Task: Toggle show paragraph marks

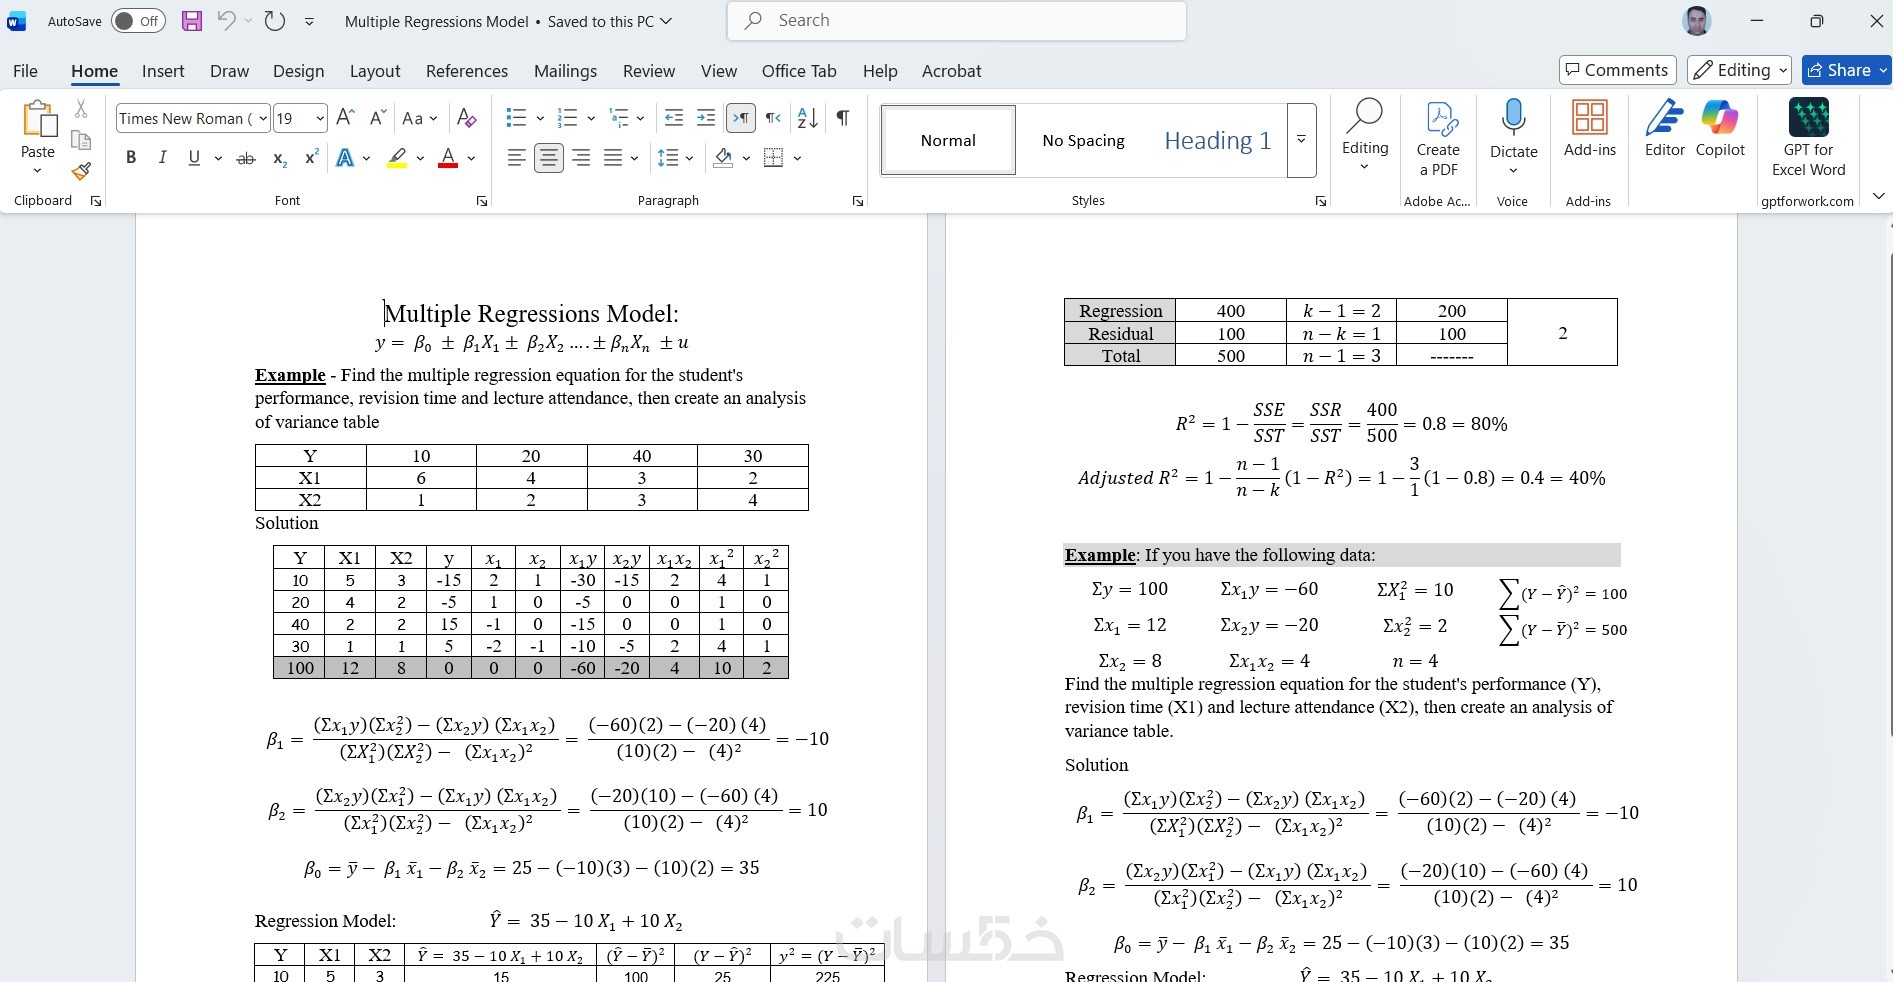Action: point(843,118)
